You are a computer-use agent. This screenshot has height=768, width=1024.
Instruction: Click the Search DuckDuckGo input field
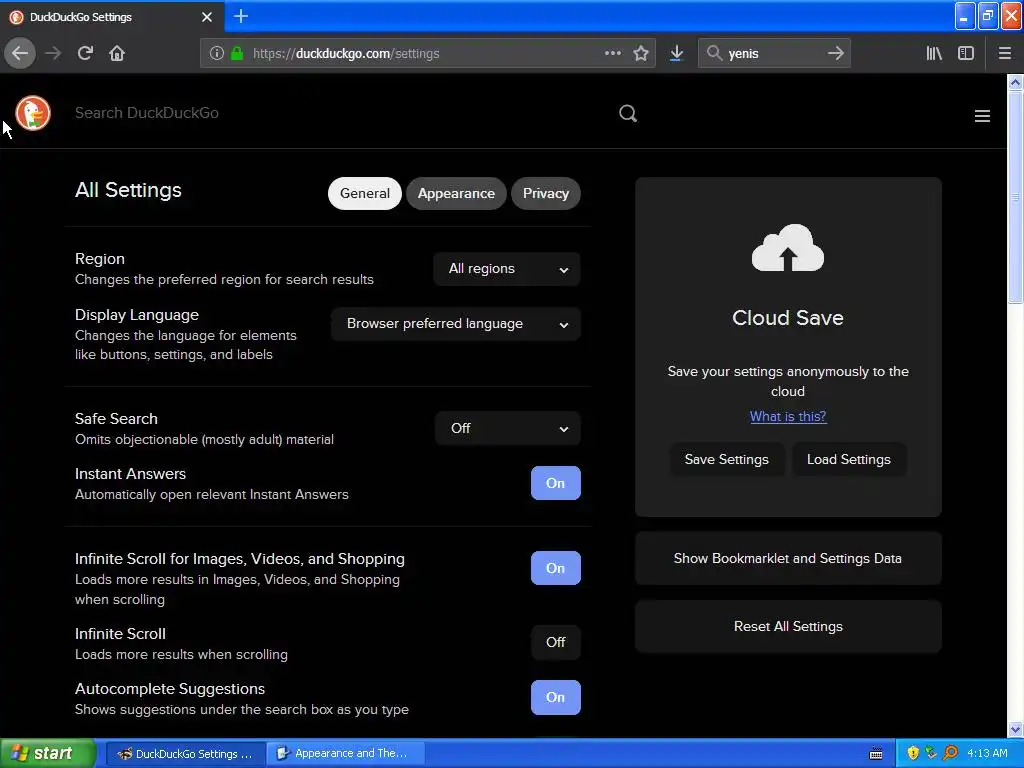click(340, 113)
